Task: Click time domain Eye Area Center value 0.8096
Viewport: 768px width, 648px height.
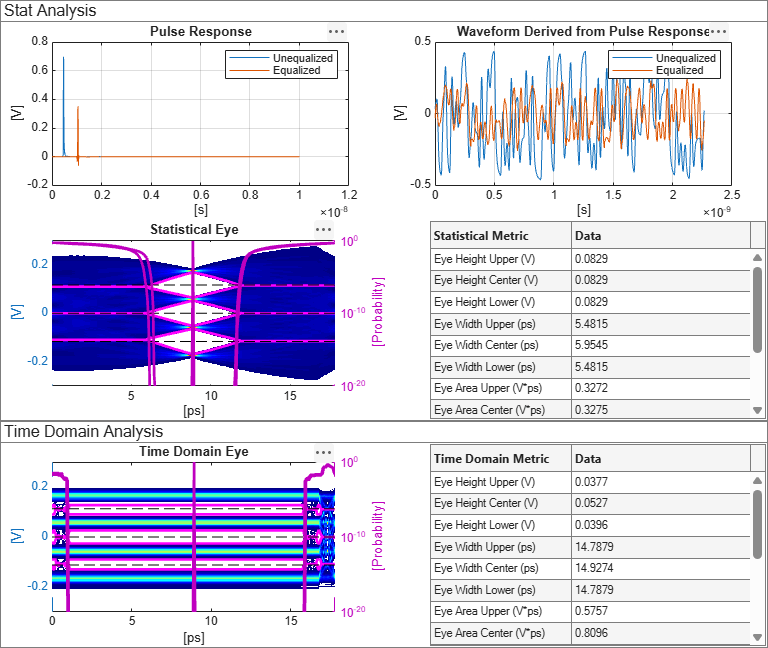Action: 660,633
